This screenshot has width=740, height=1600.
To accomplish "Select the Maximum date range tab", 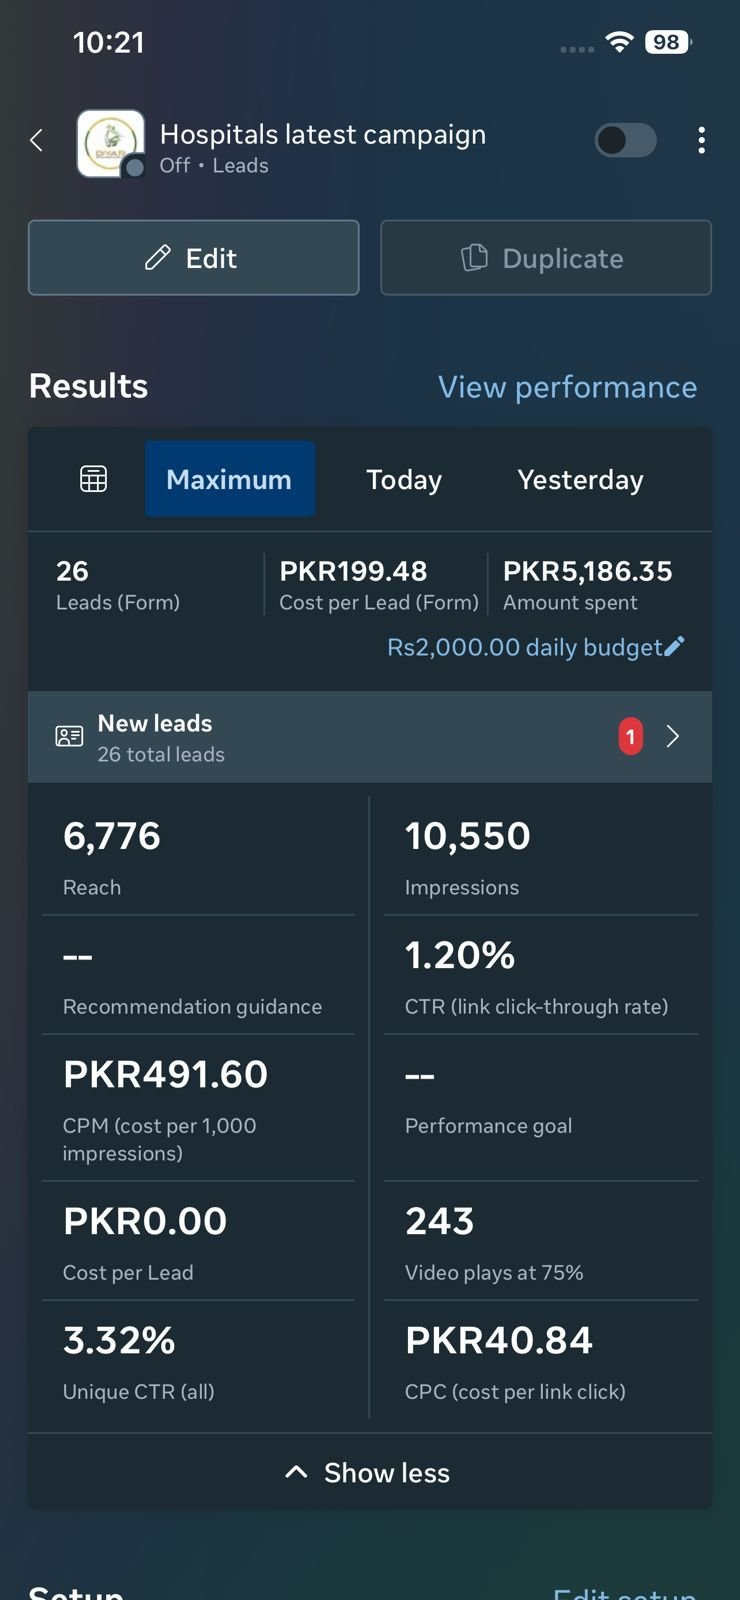I will tap(229, 480).
